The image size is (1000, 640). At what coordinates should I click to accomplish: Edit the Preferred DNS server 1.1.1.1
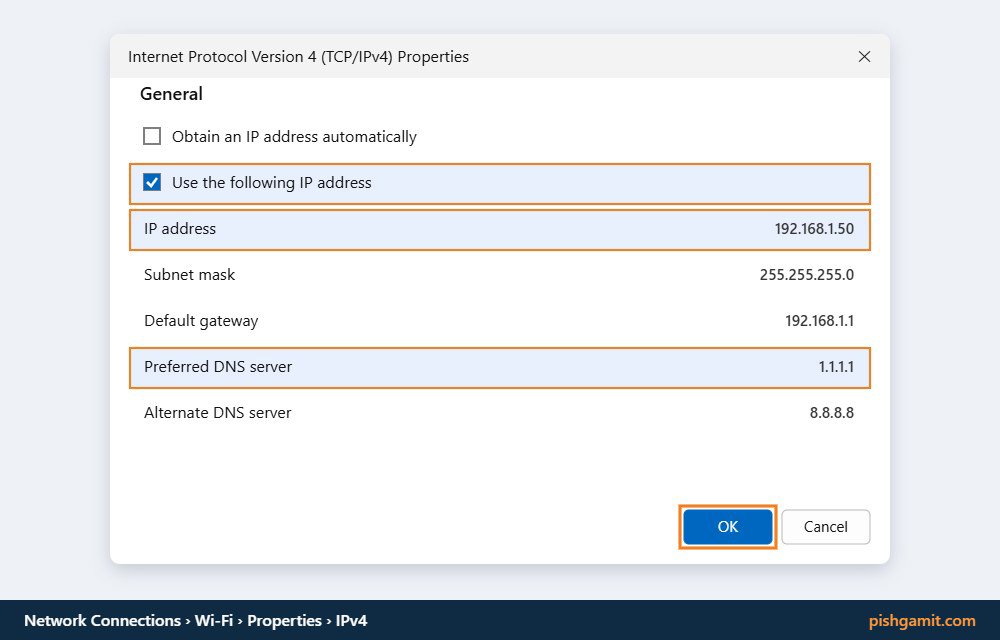836,367
